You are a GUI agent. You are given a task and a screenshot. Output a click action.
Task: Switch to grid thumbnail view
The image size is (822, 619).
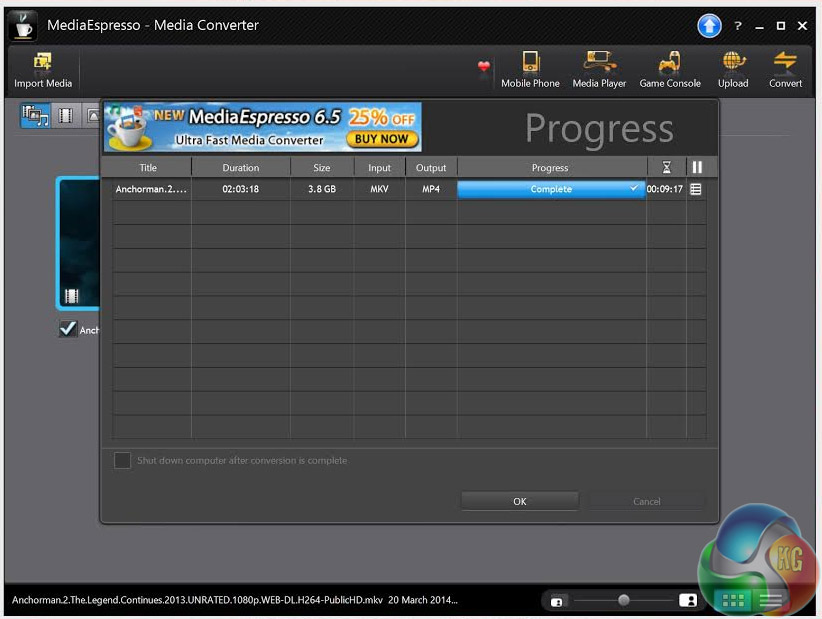733,600
